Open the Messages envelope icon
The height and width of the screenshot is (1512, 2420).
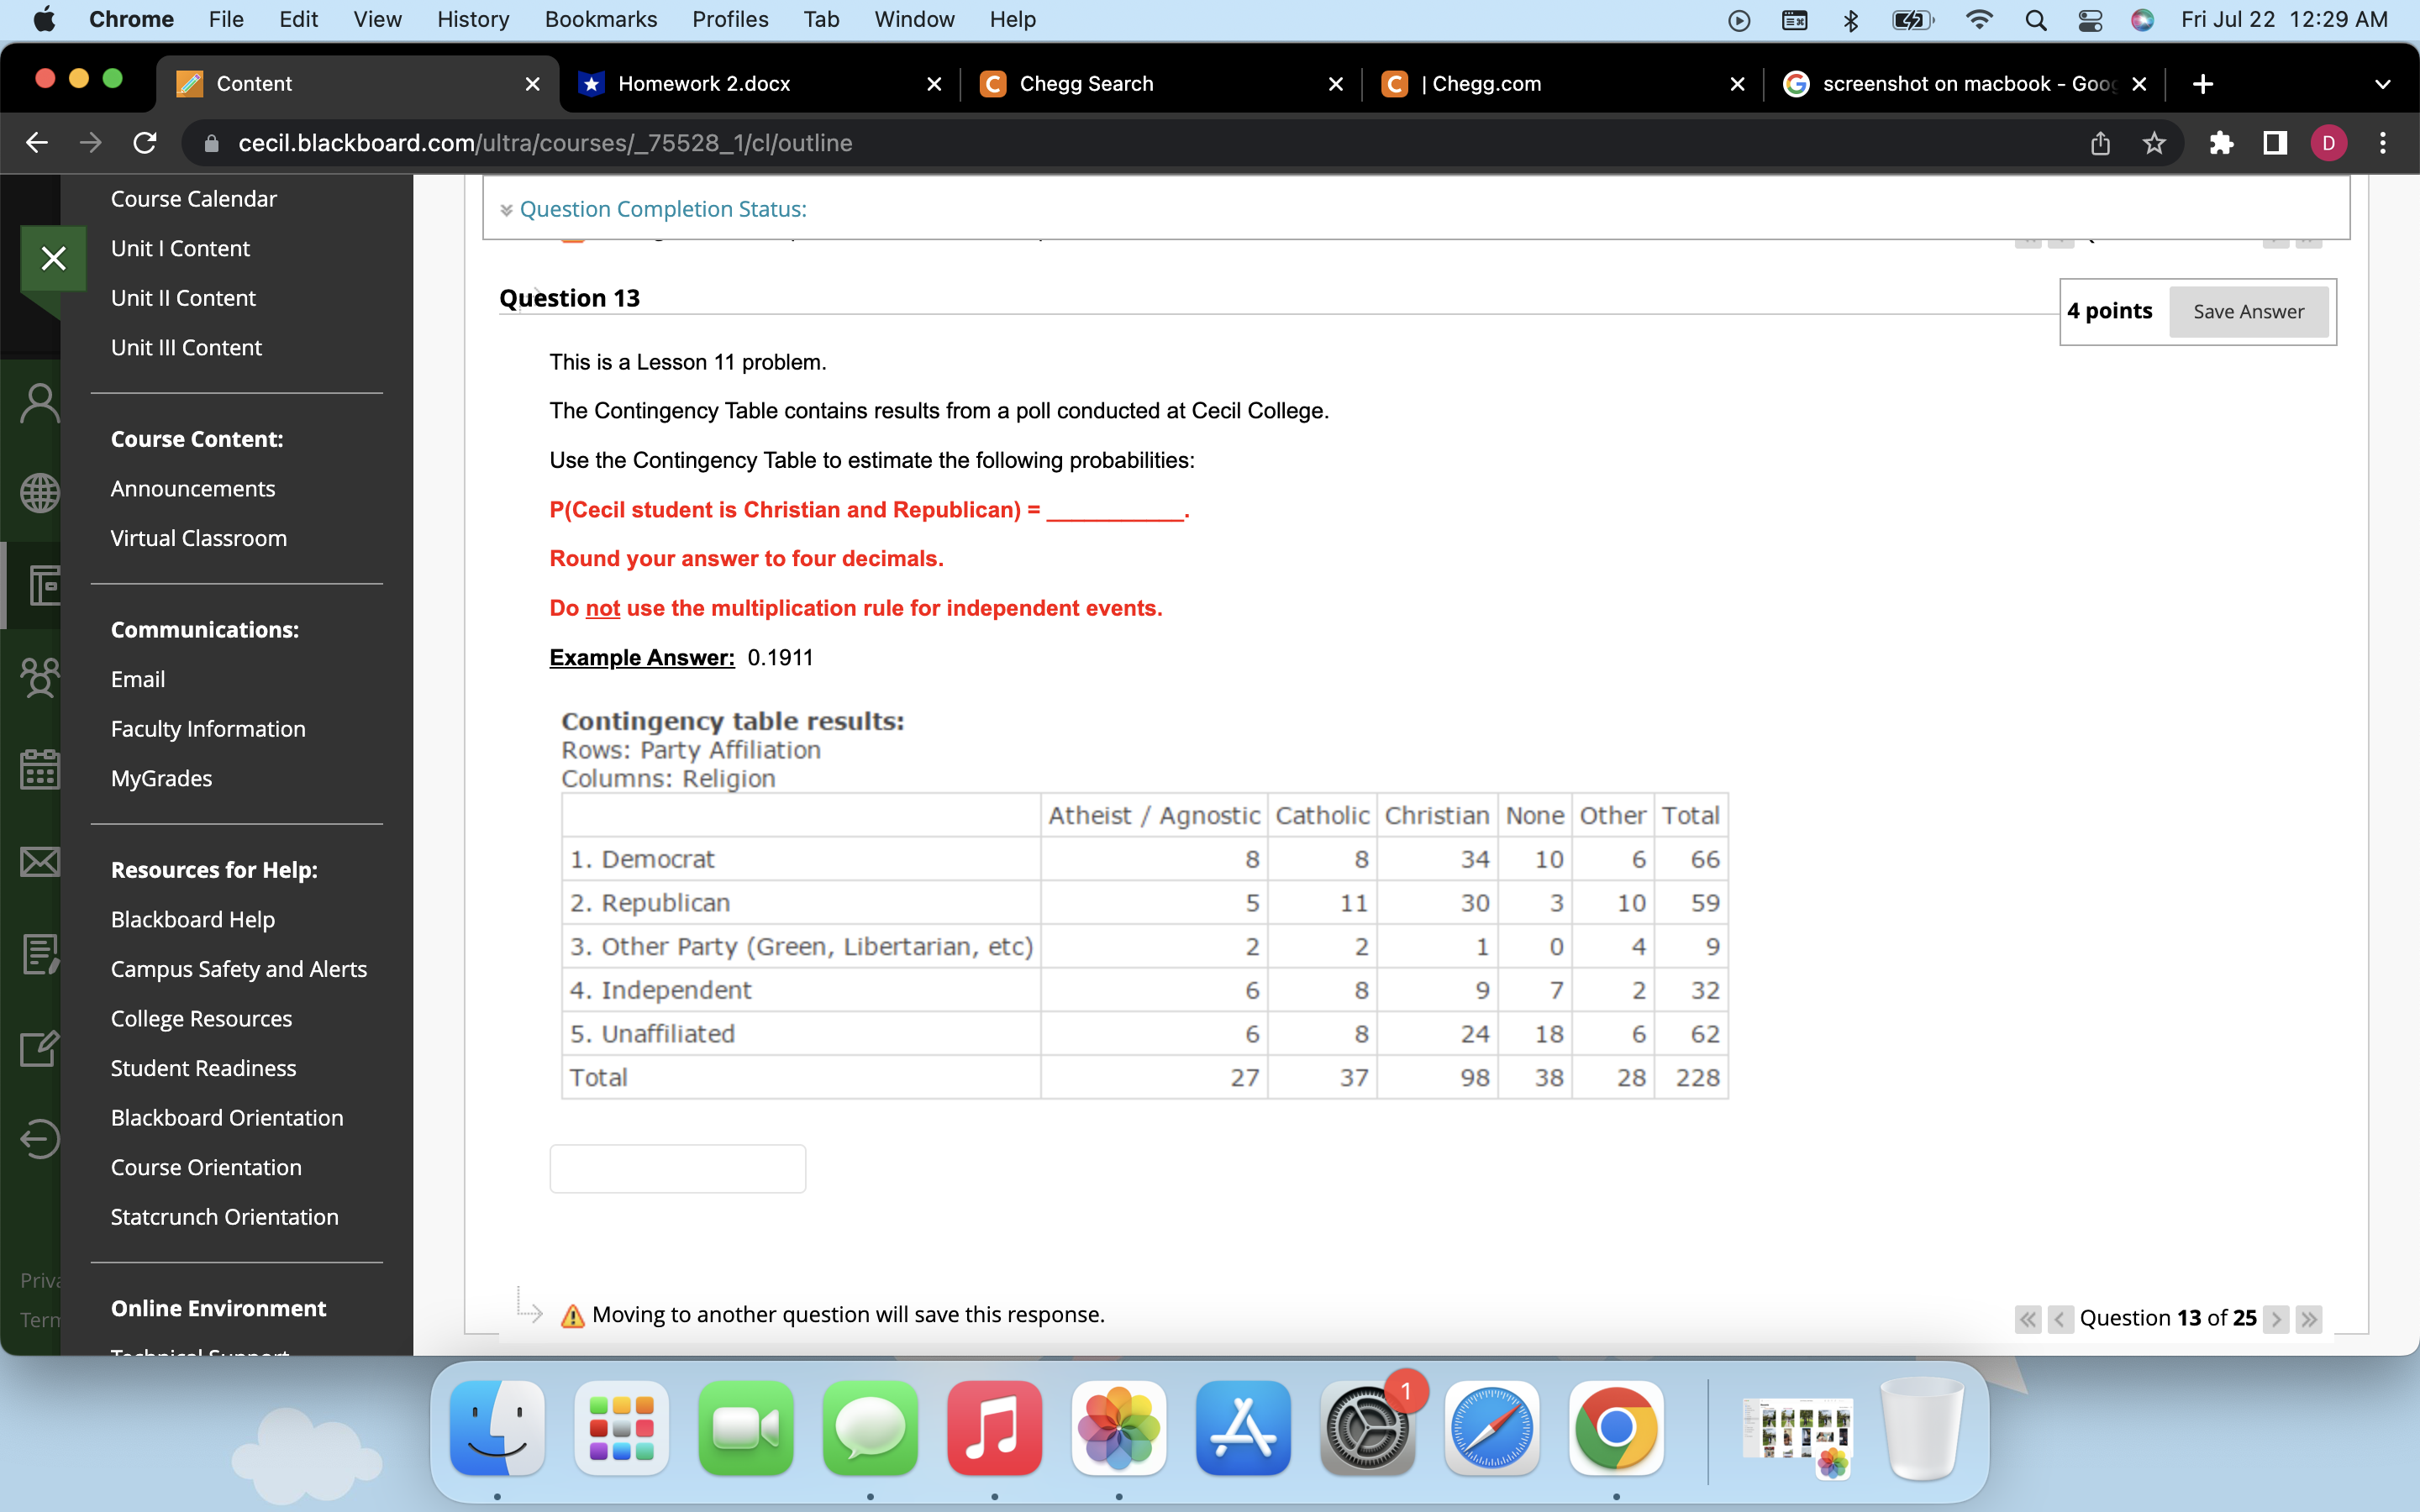(x=39, y=862)
